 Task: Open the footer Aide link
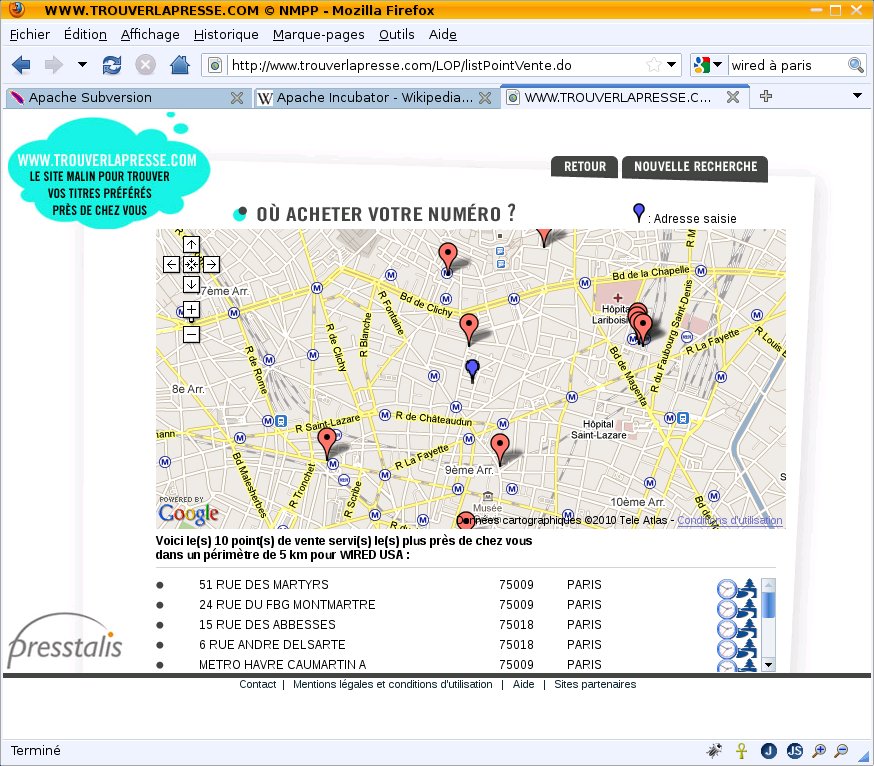pos(523,685)
